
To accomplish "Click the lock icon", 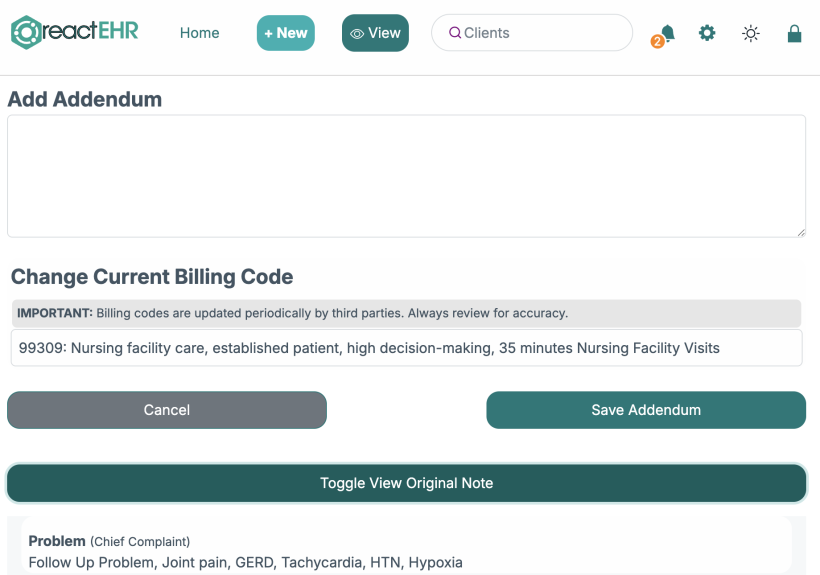I will click(794, 33).
